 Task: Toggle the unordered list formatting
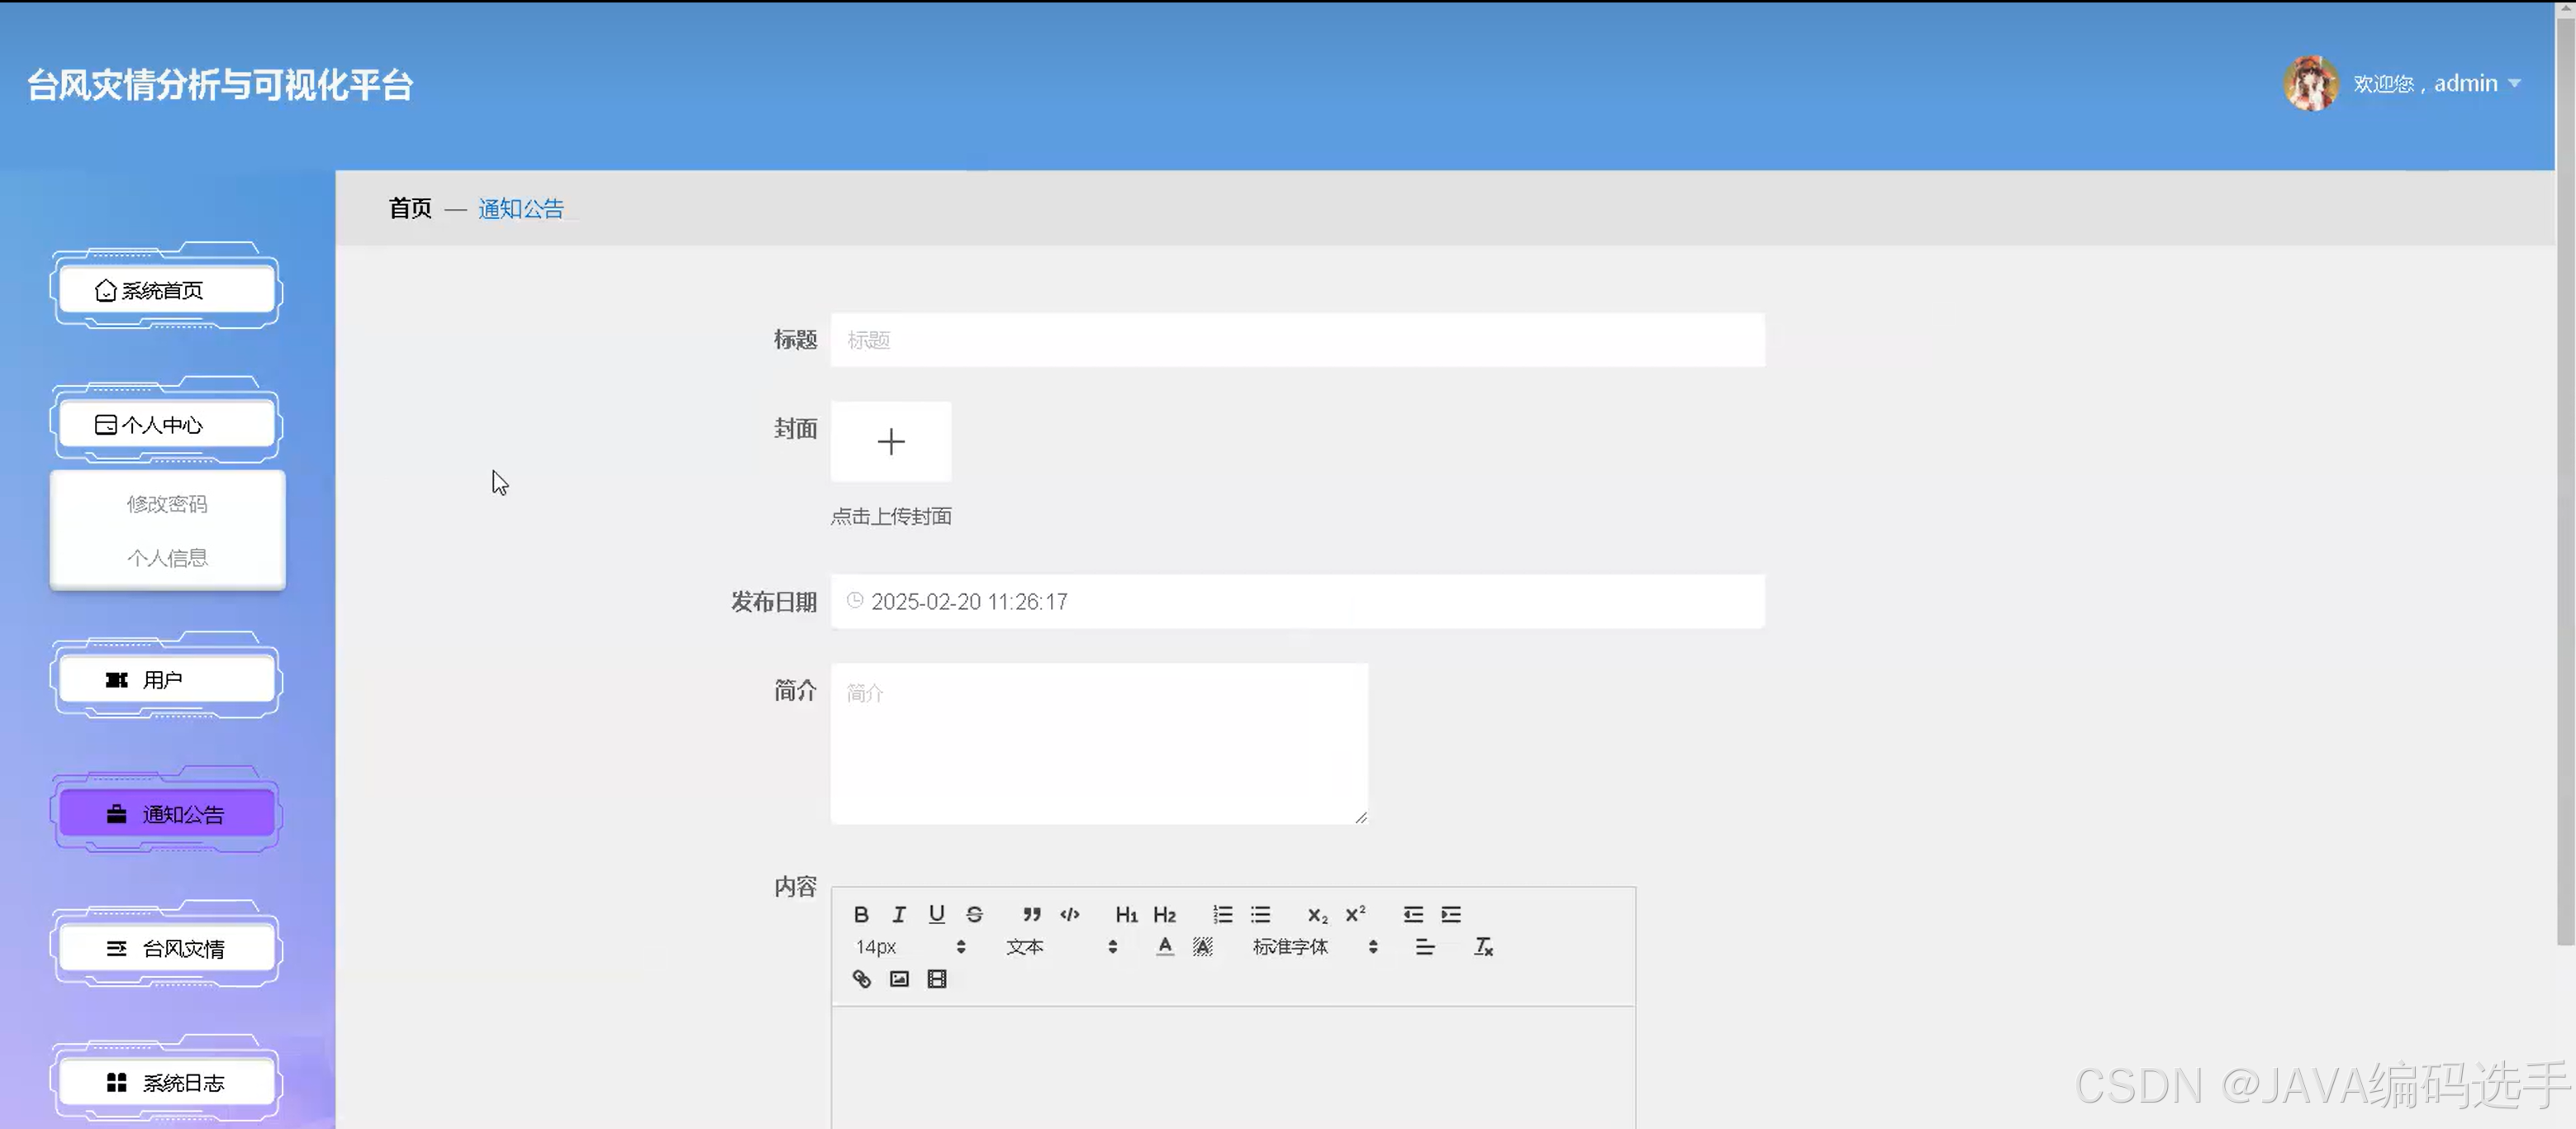click(1260, 913)
